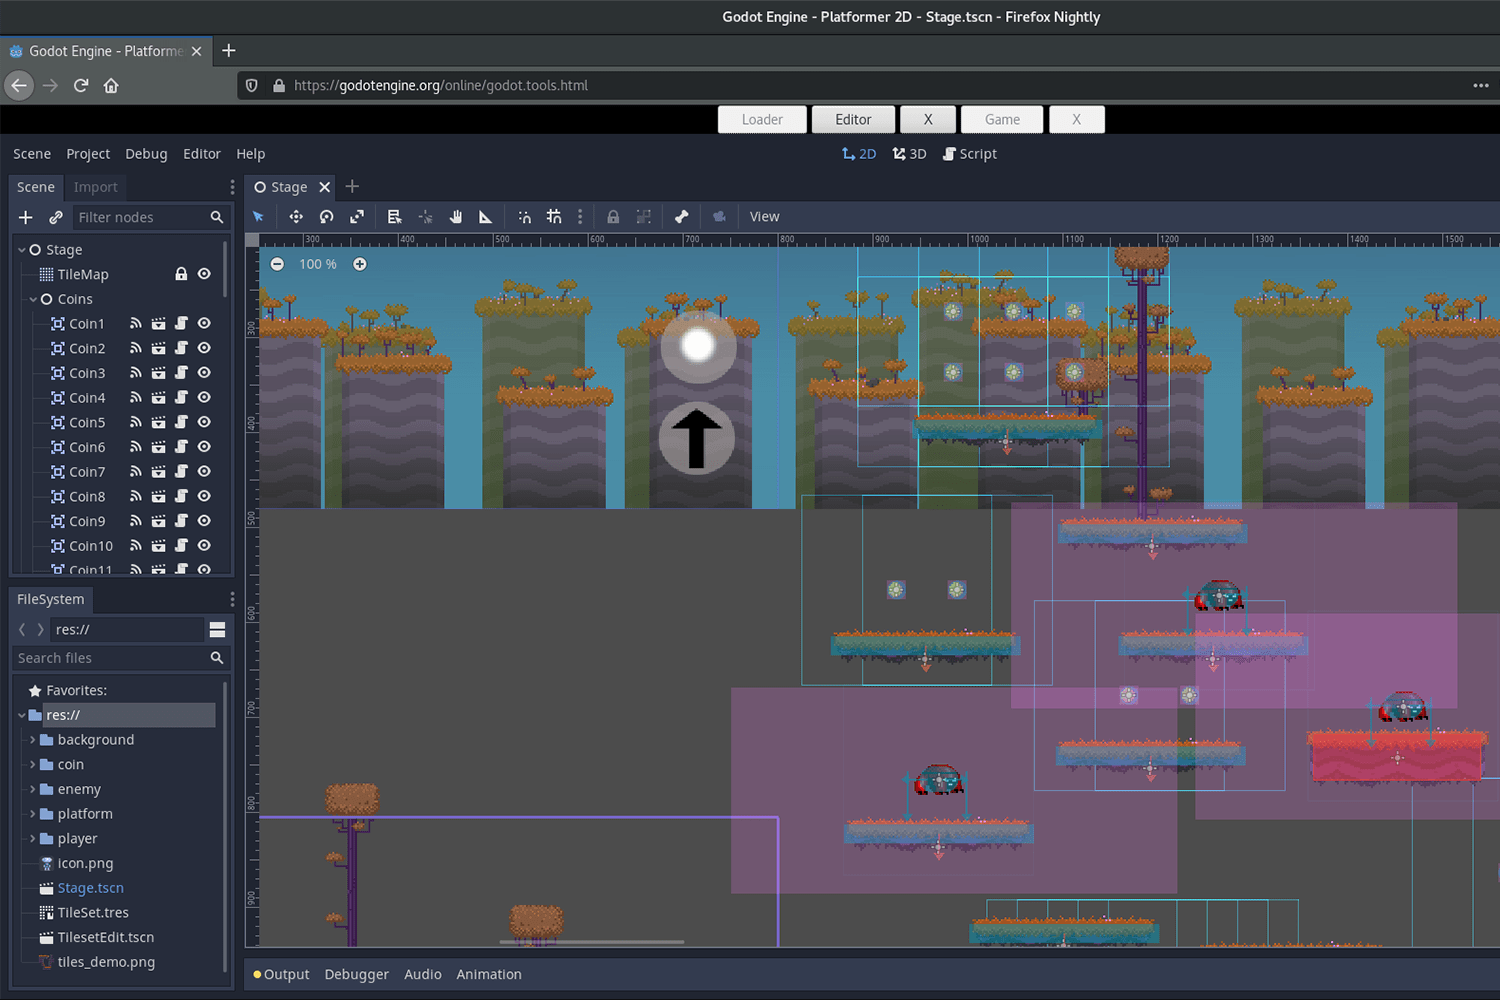Click the FileSystem search magnifier icon
Image resolution: width=1500 pixels, height=1000 pixels.
[x=217, y=658]
